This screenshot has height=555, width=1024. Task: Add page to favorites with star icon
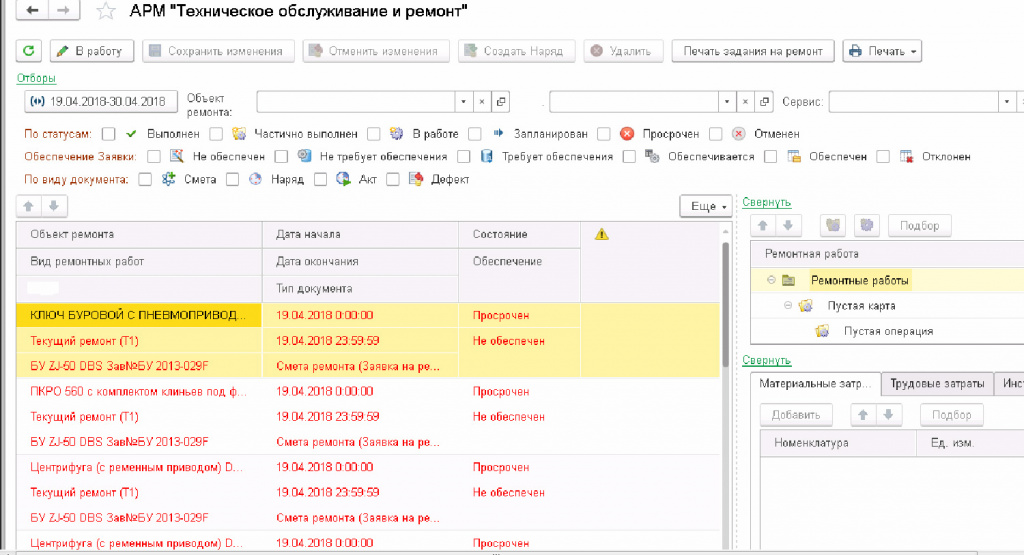pos(105,12)
